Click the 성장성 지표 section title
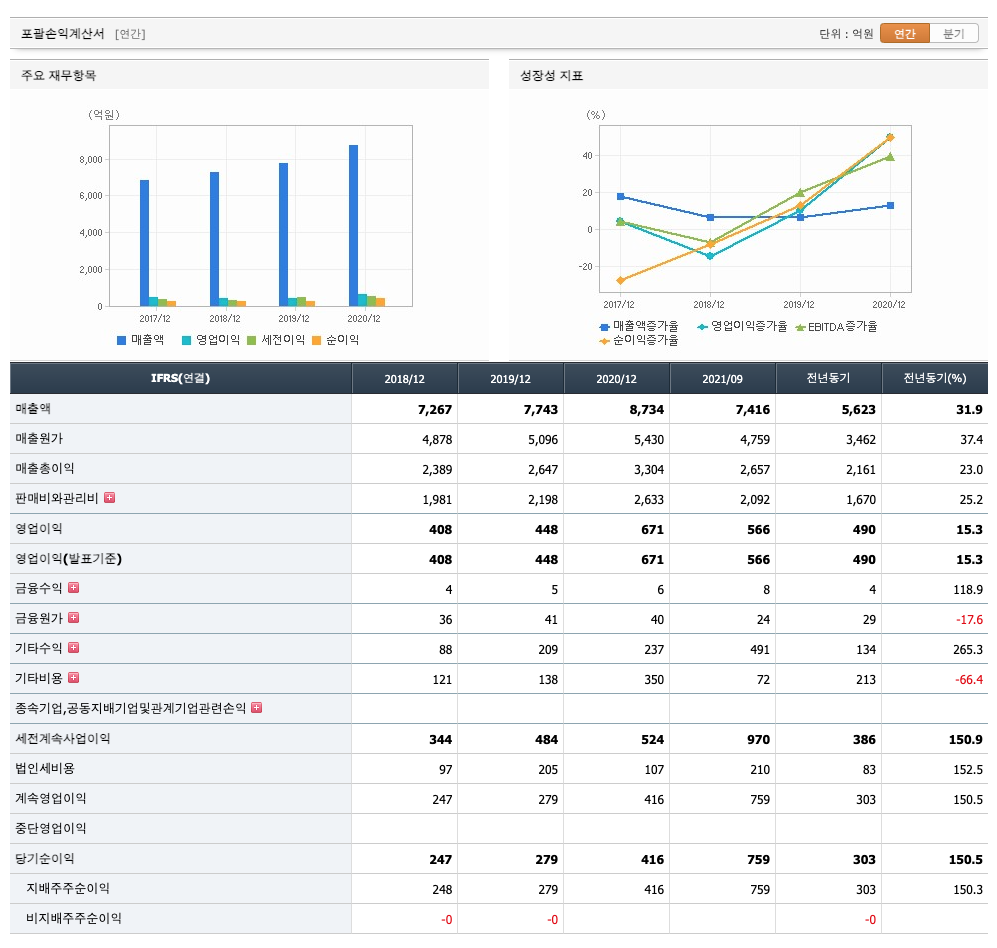Screen dimensions: 997x948 (551, 75)
